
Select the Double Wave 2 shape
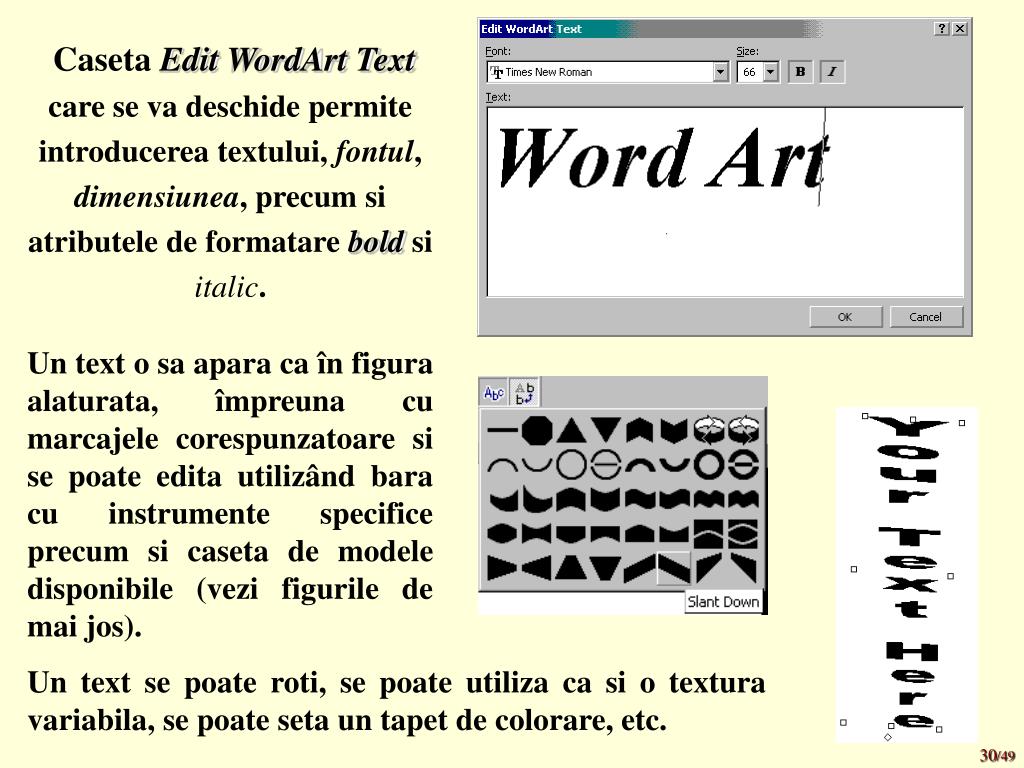click(743, 500)
